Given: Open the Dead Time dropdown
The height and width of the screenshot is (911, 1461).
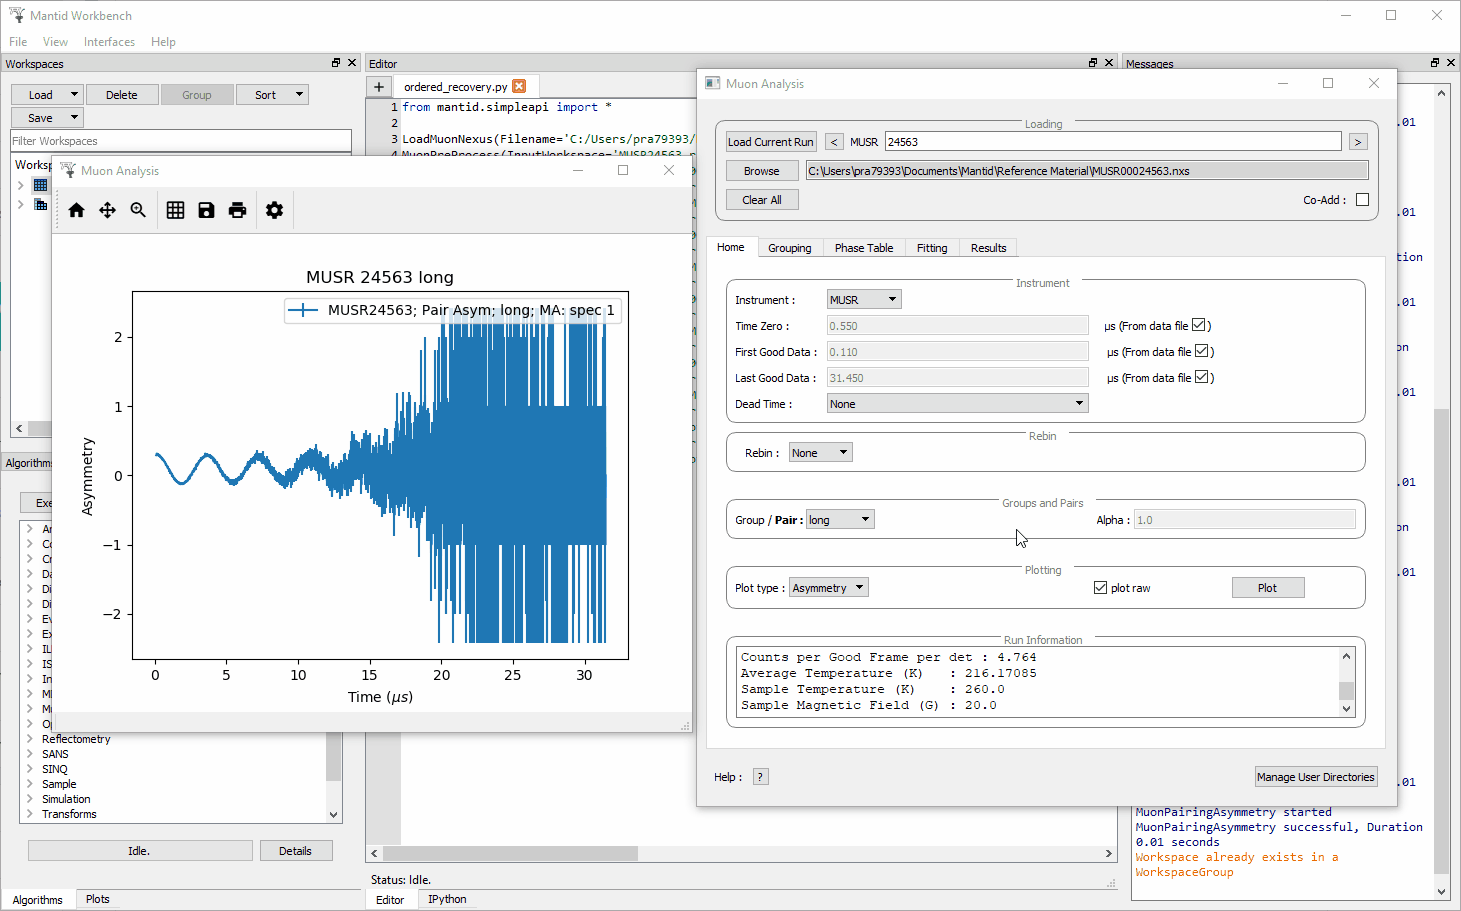Looking at the screenshot, I should coord(957,404).
